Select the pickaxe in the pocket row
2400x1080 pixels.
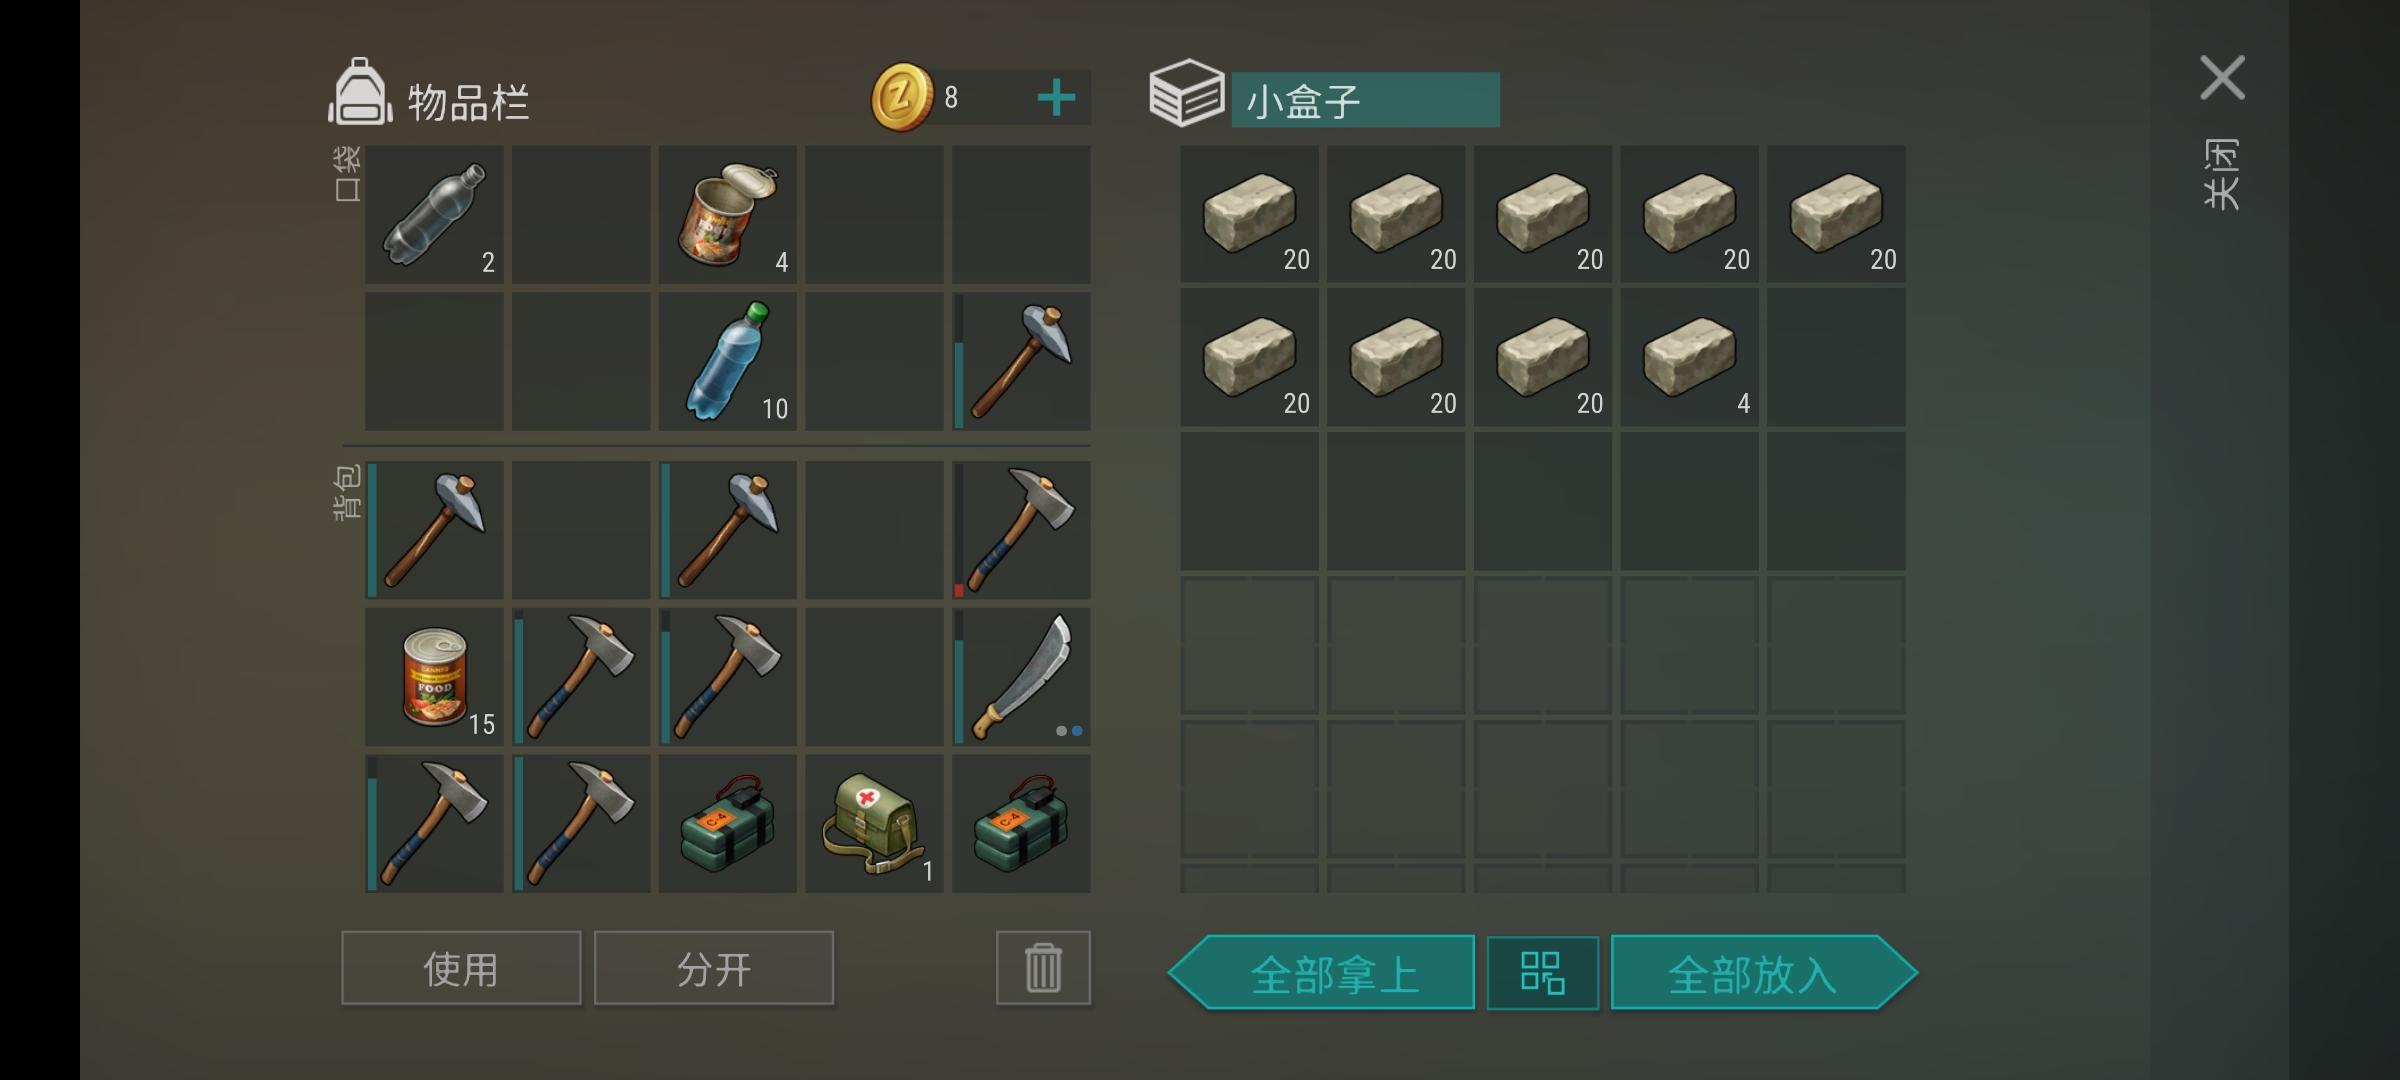click(x=1021, y=361)
